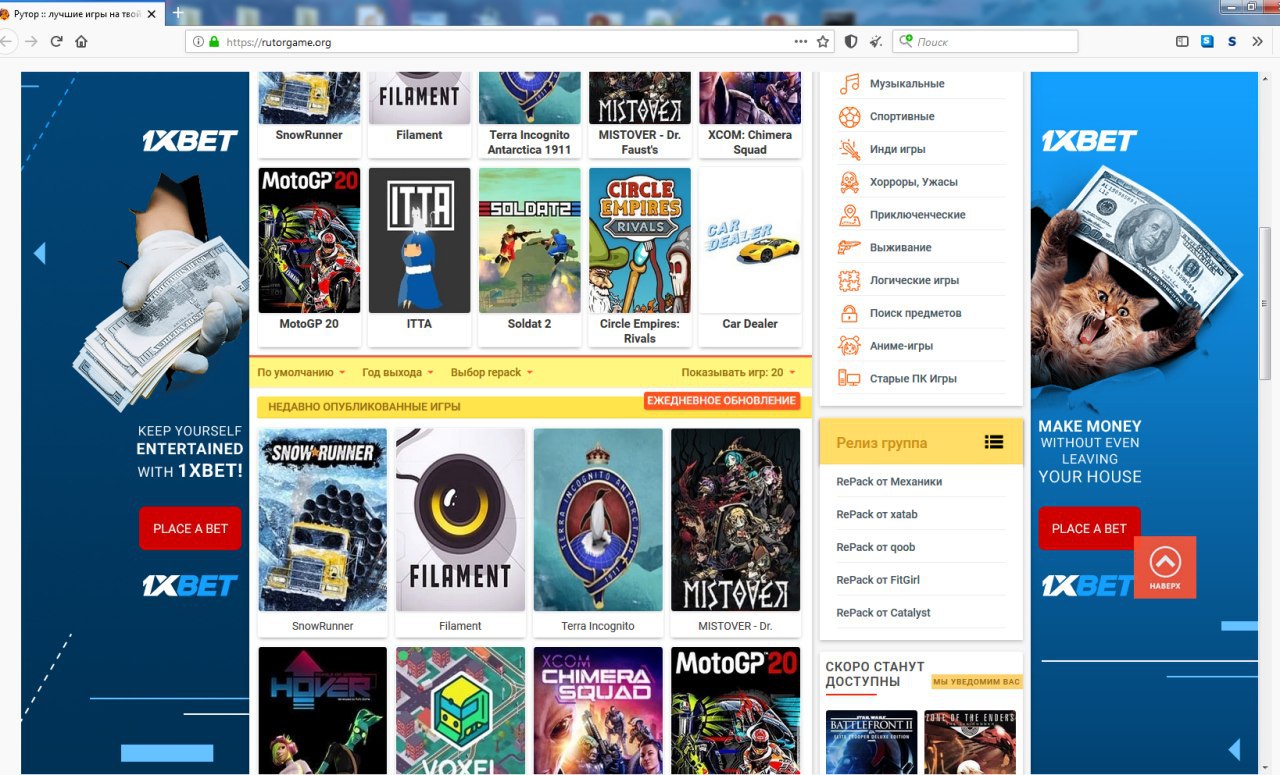This screenshot has height=775, width=1280.
Task: Click the Логические игры puzzle icon
Action: (849, 280)
